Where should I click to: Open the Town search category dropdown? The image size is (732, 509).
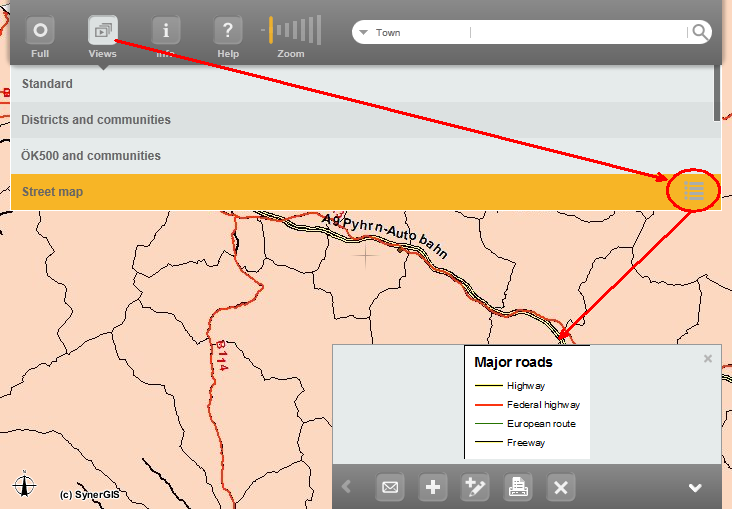(x=364, y=33)
